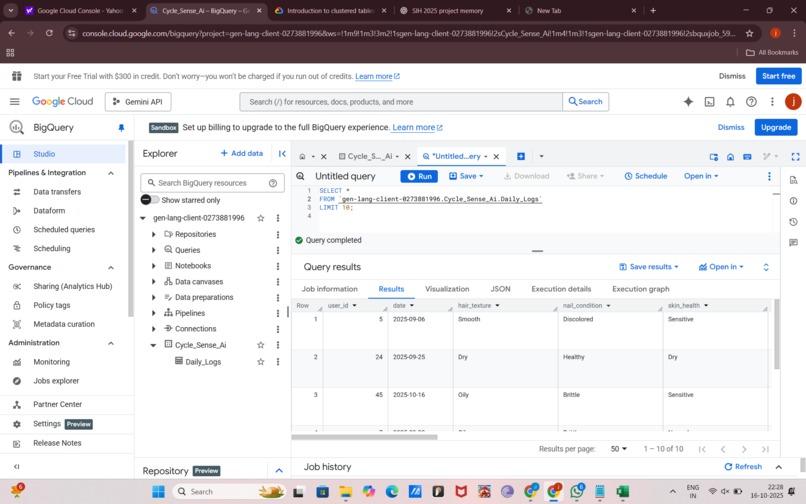806x504 pixels.
Task: Star the Cycle_Sense_Ai dataset
Action: coord(261,345)
